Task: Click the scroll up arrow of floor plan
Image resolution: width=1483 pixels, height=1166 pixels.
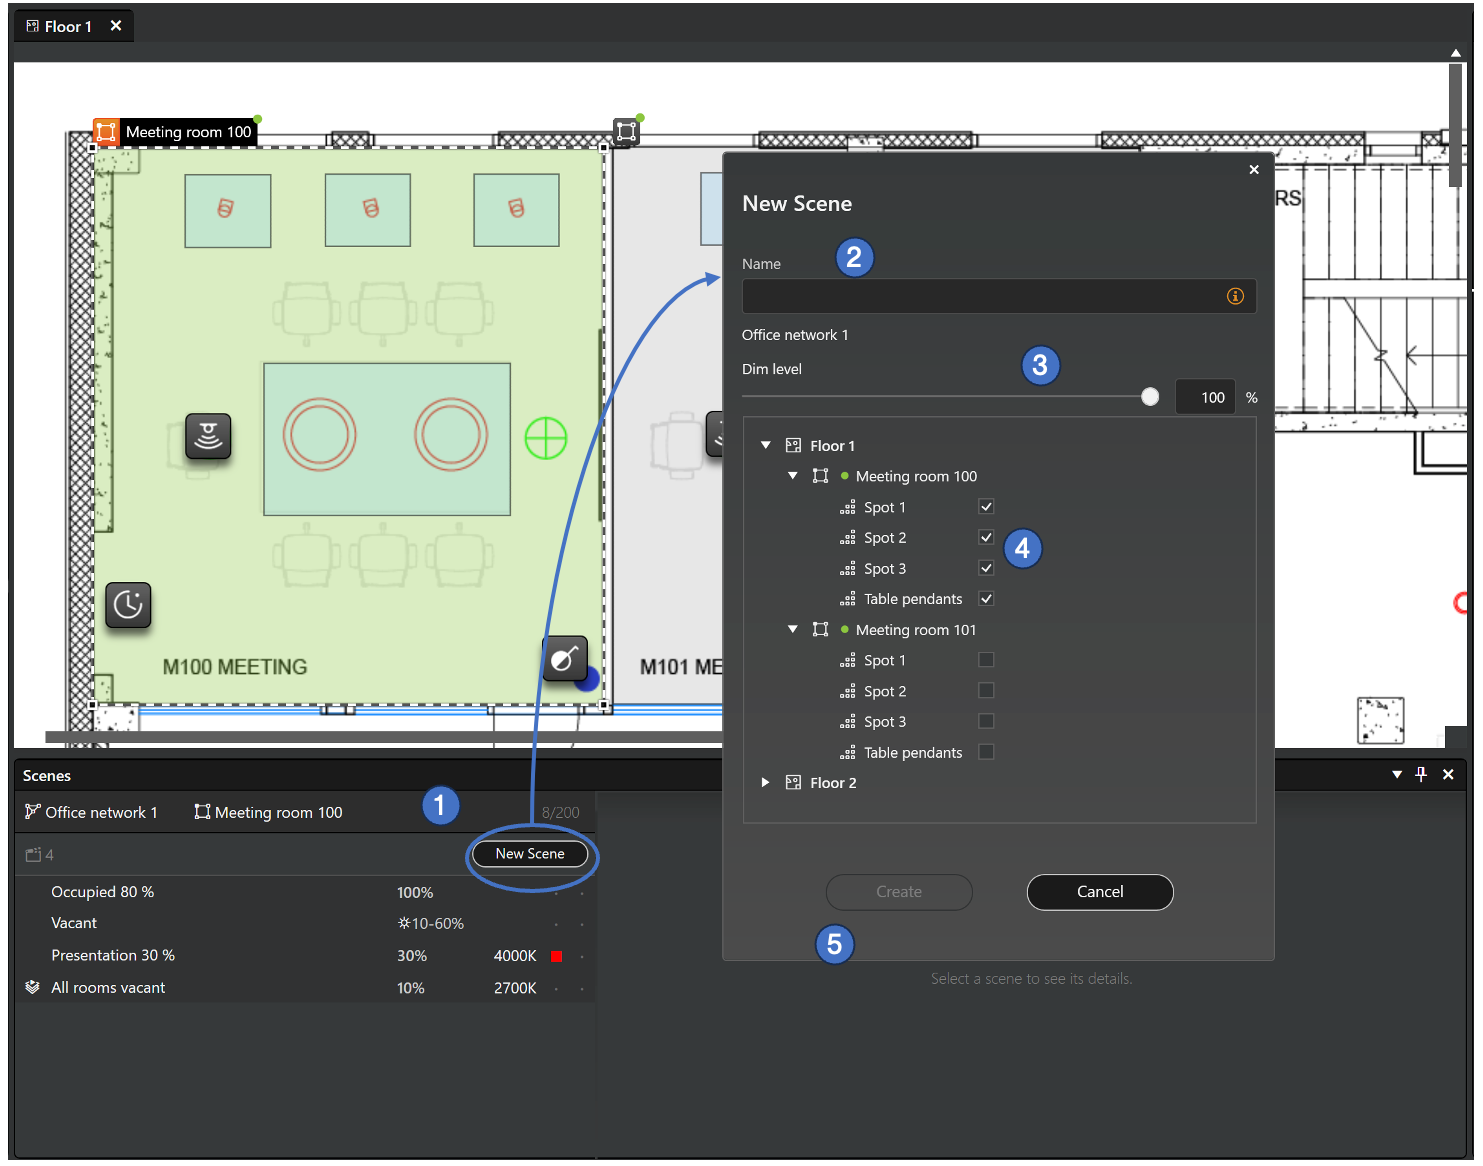Action: [x=1455, y=53]
